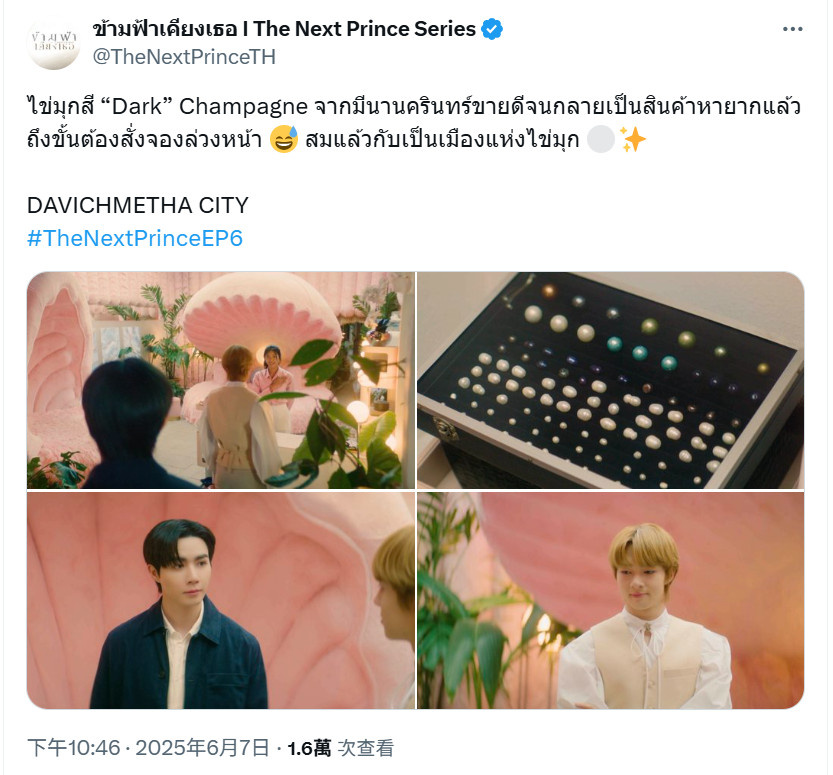Open the @TheNextPrinceTH handle link
Screen dimensions: 833x775
(x=184, y=57)
